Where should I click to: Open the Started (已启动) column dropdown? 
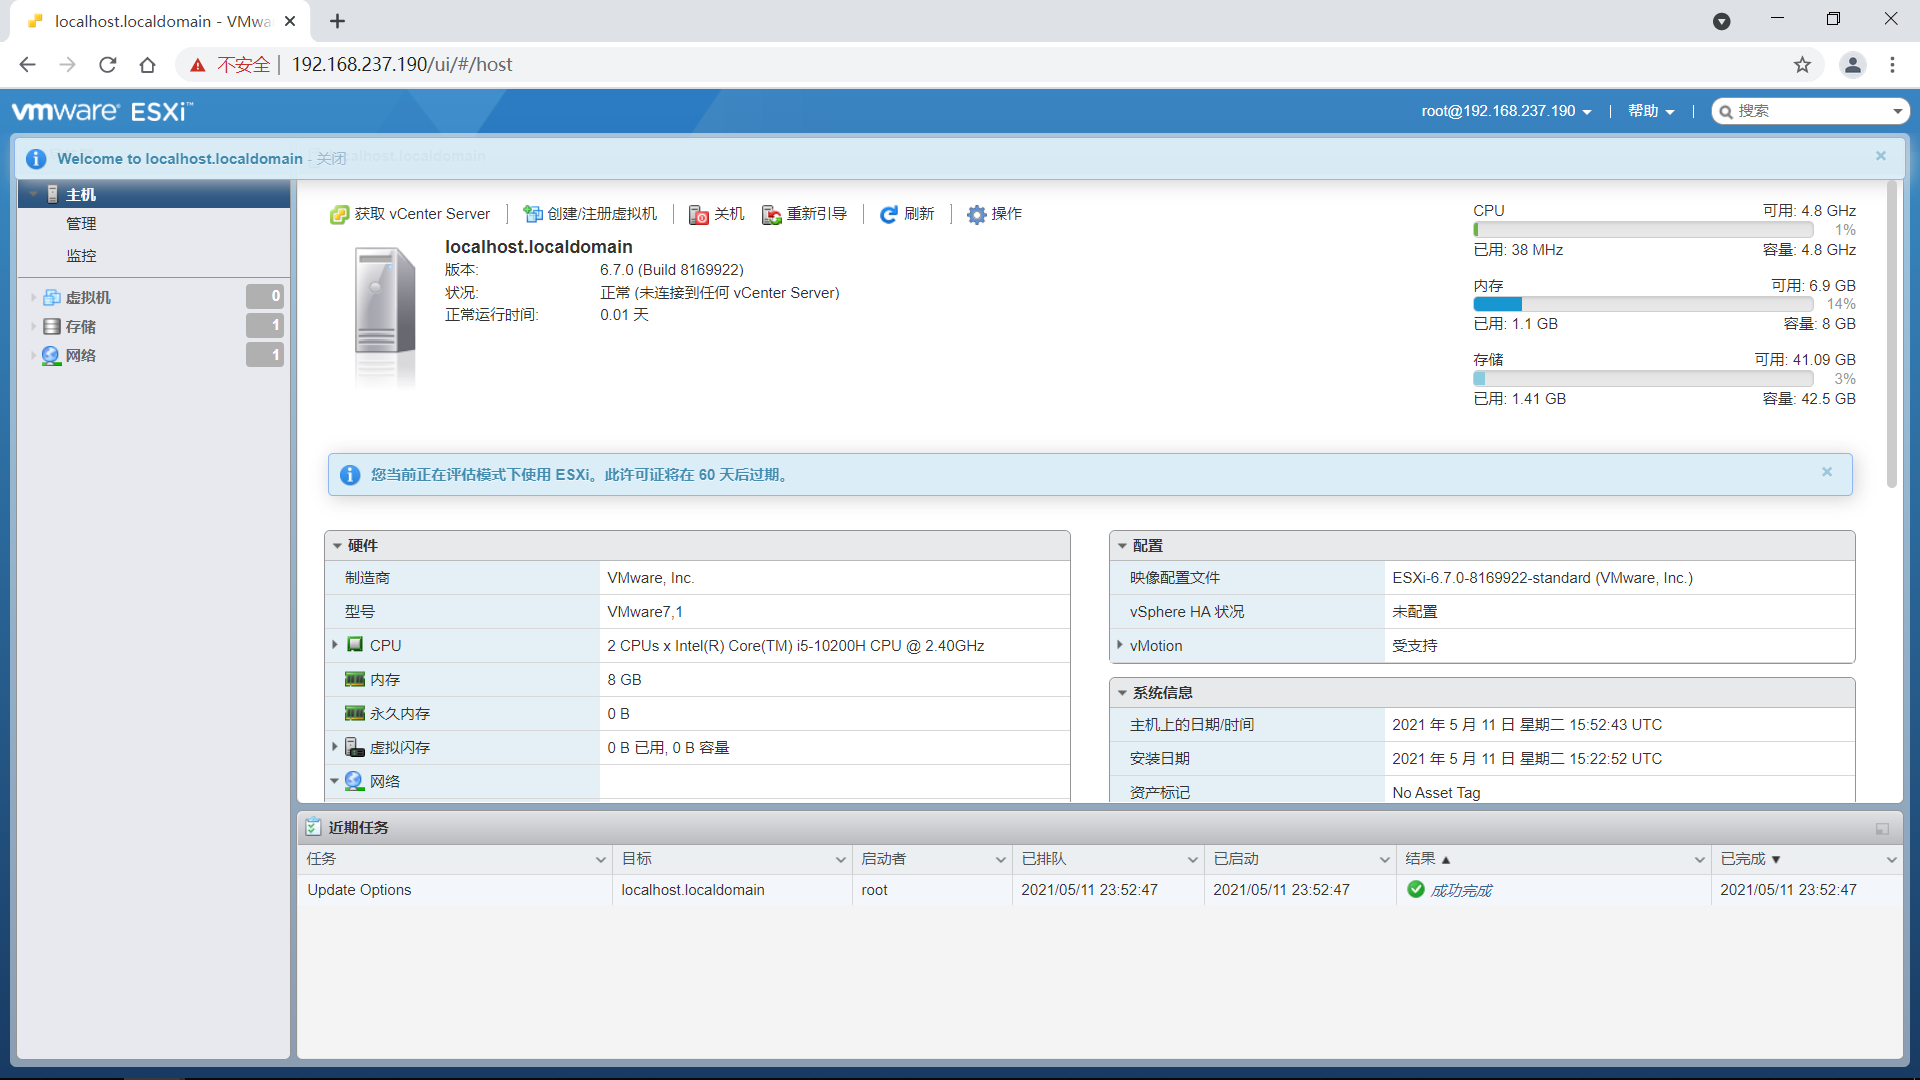[x=1384, y=860]
